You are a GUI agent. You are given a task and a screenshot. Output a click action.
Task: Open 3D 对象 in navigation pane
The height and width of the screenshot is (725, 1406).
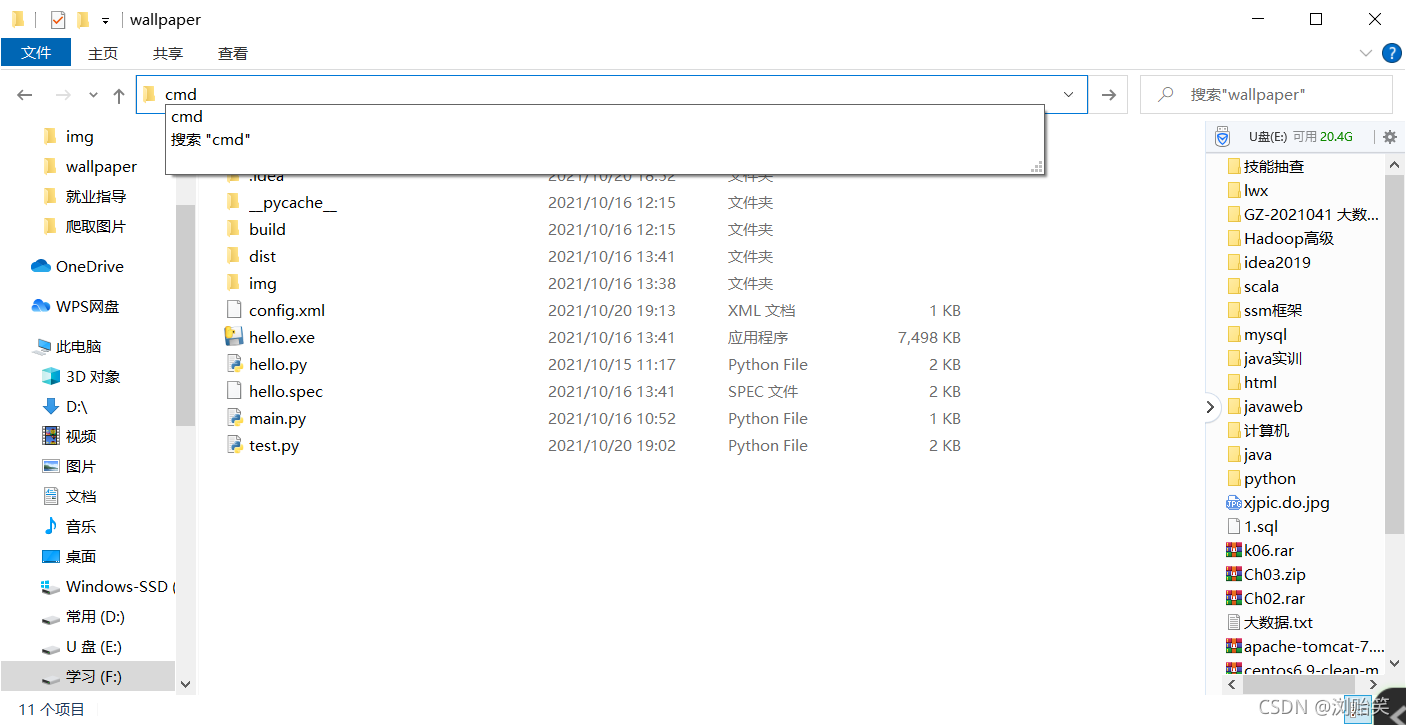pos(93,376)
